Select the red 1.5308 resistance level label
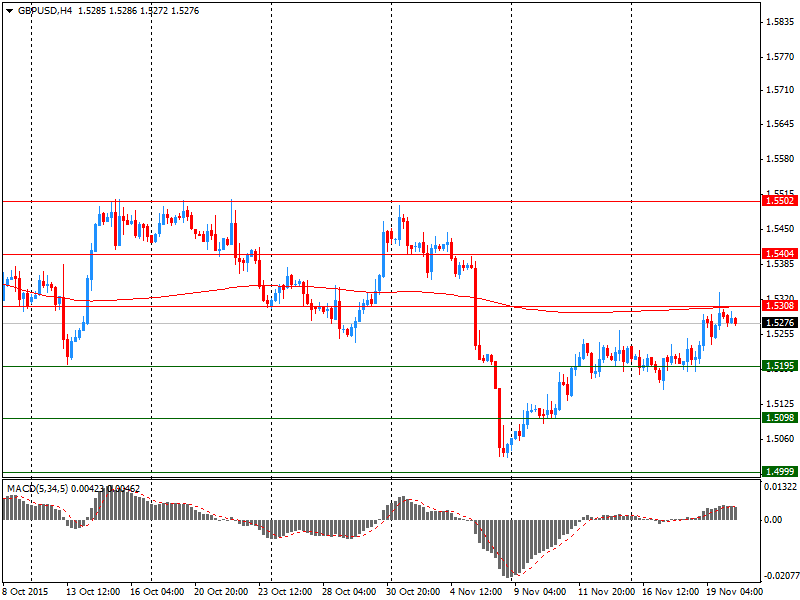 (780, 306)
